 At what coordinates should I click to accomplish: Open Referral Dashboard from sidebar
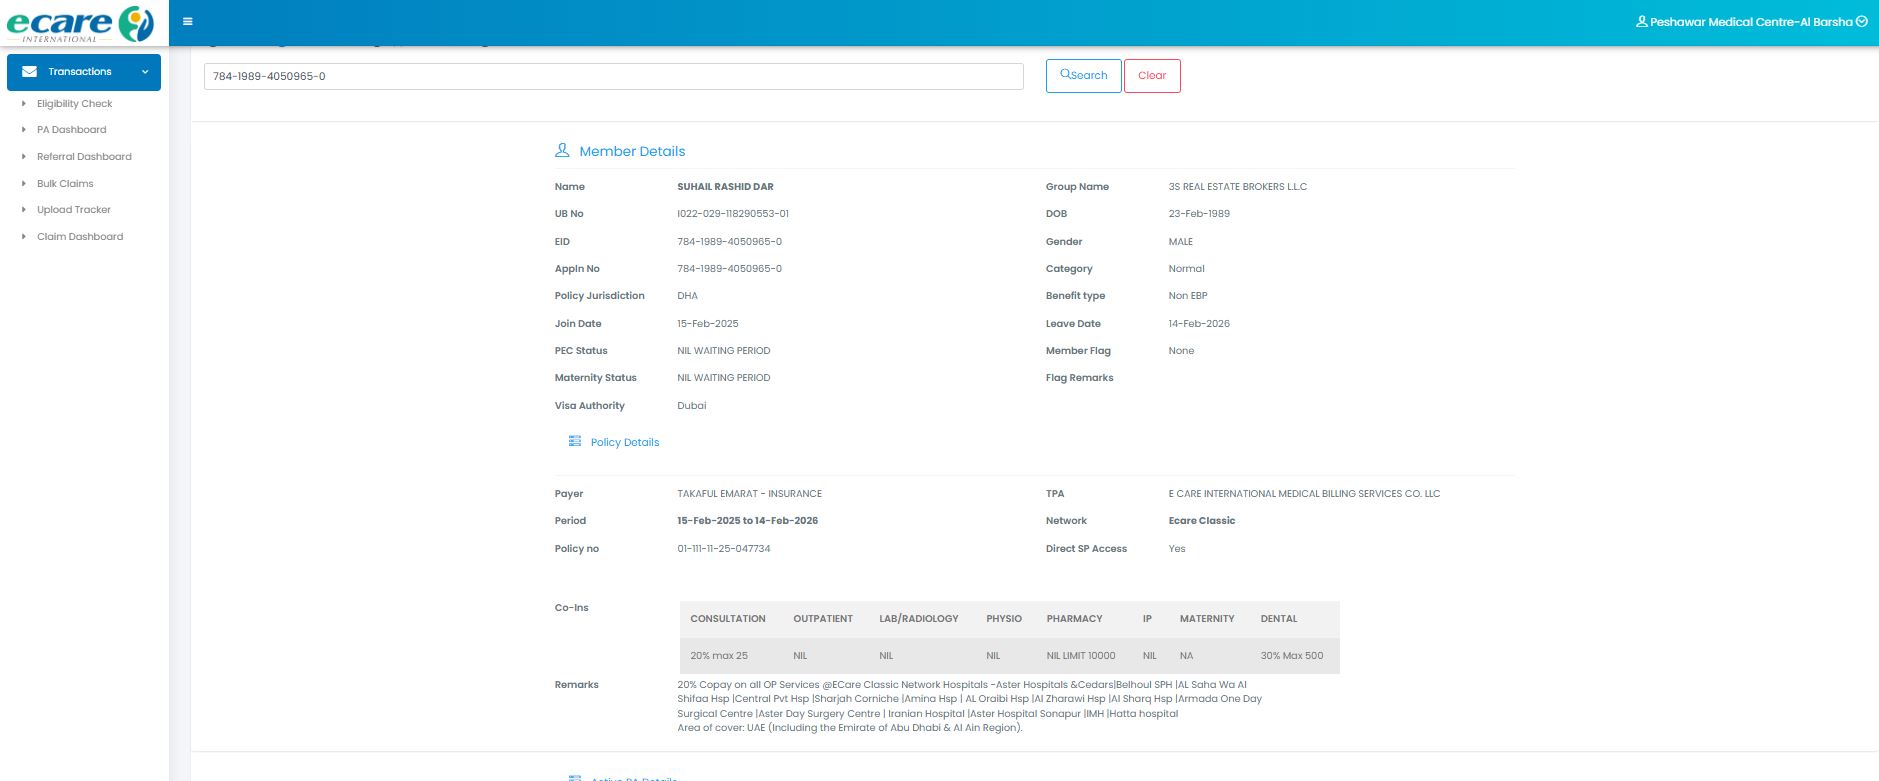84,157
